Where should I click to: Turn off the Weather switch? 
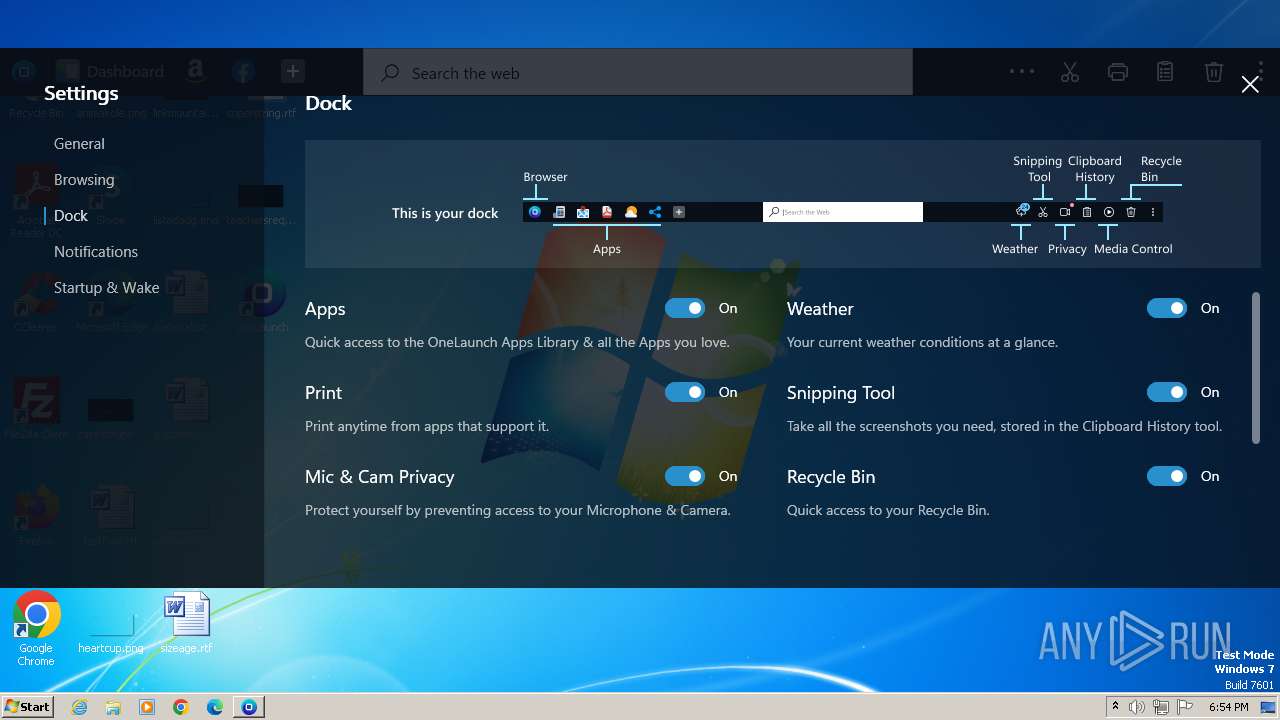(1167, 308)
